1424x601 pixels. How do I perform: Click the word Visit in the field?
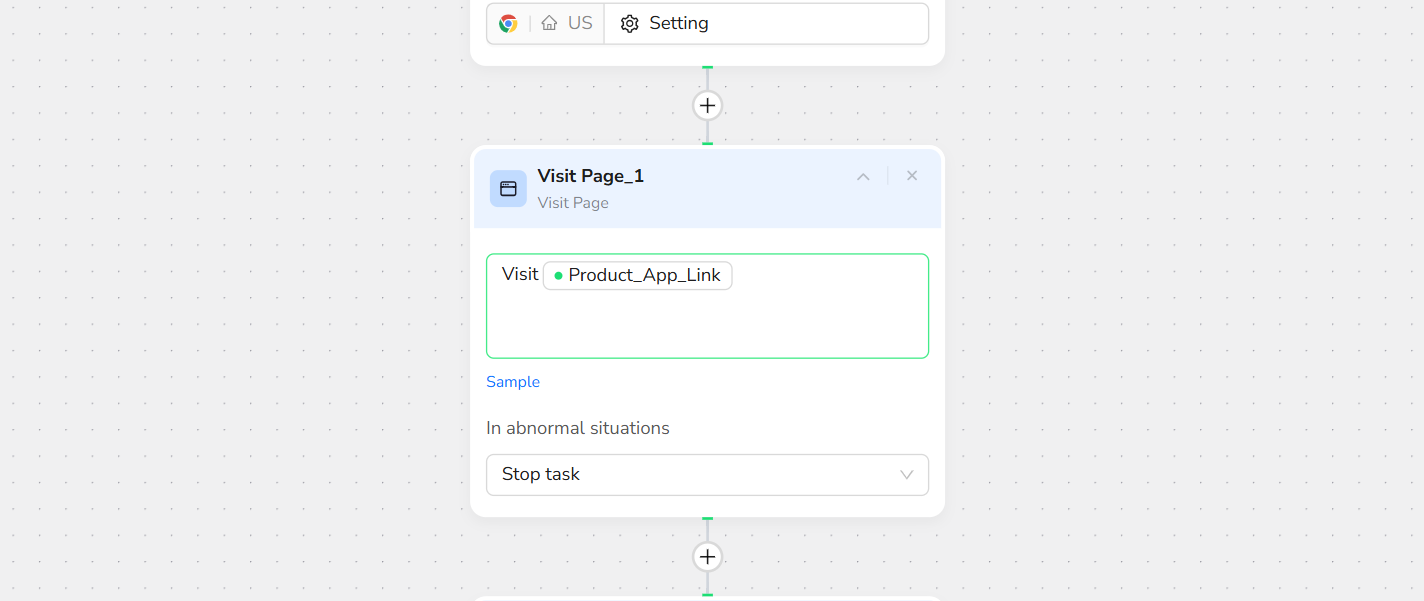520,274
